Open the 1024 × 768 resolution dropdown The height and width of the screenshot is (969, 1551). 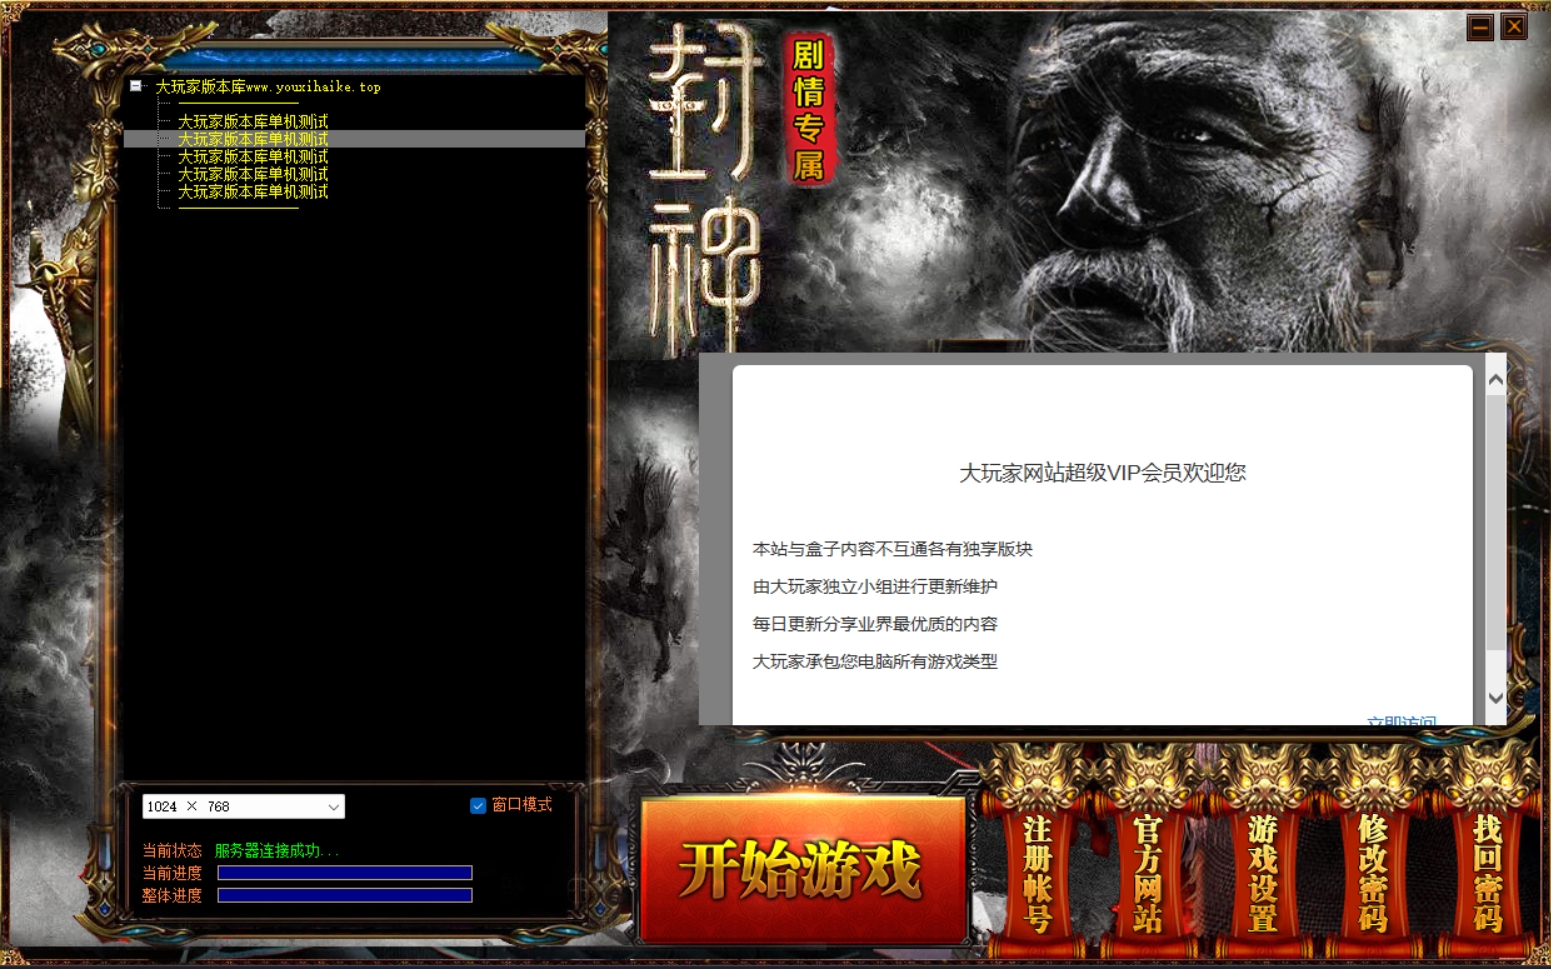coord(240,806)
